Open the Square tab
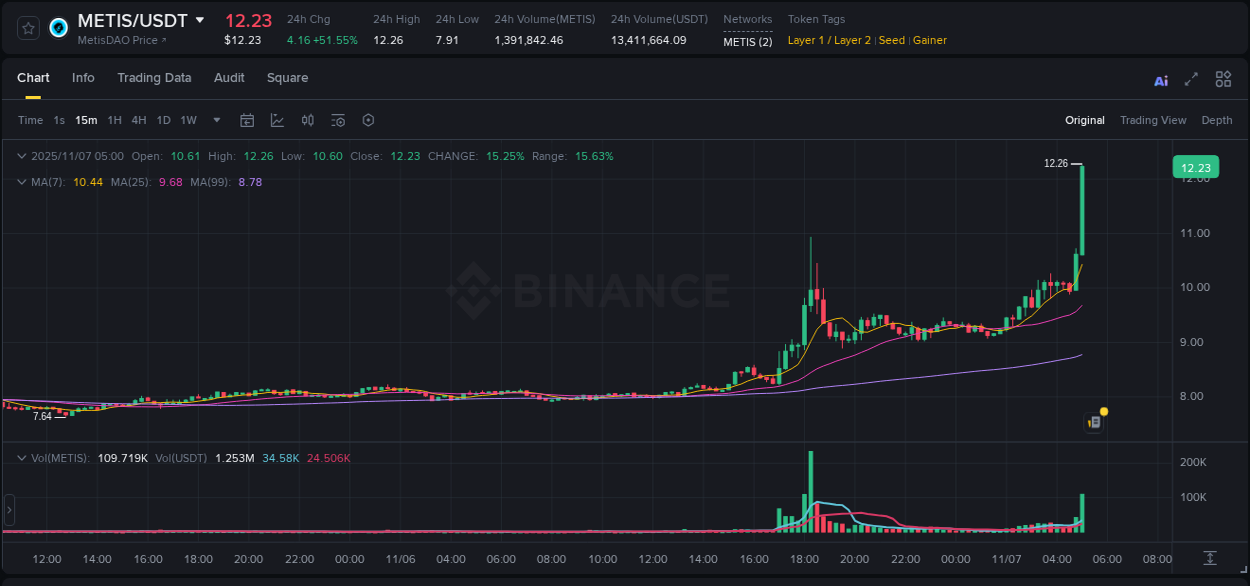The width and height of the screenshot is (1250, 586). pyautogui.click(x=287, y=78)
